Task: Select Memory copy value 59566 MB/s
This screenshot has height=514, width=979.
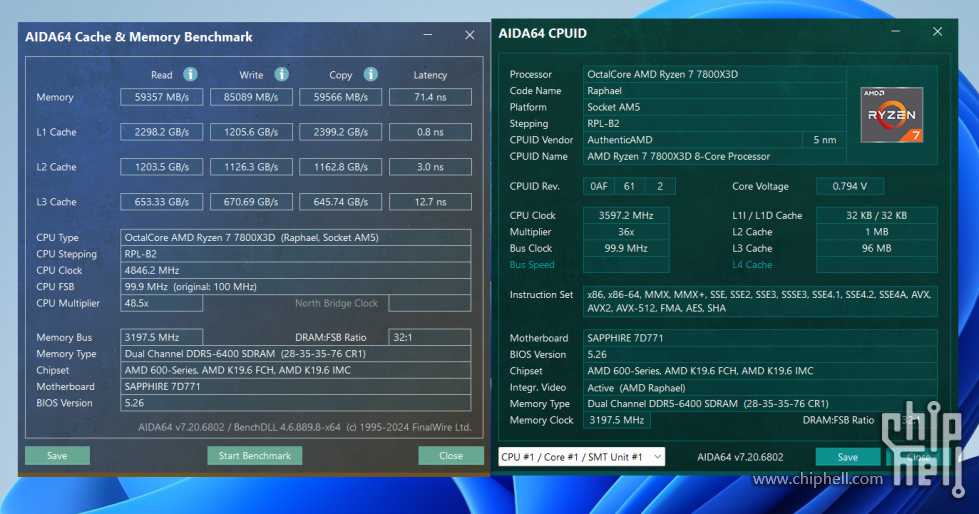Action: tap(340, 97)
